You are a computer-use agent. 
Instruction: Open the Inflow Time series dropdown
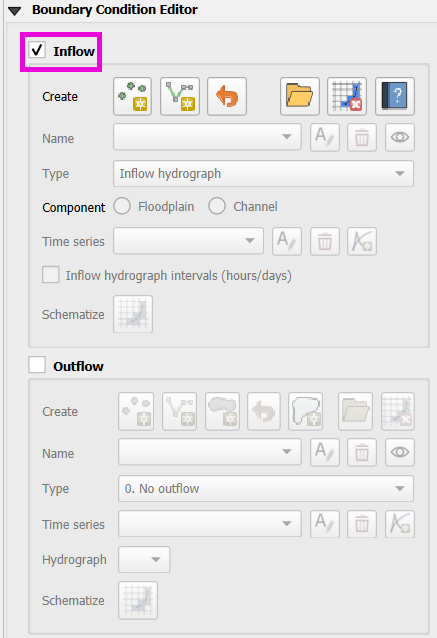[188, 241]
